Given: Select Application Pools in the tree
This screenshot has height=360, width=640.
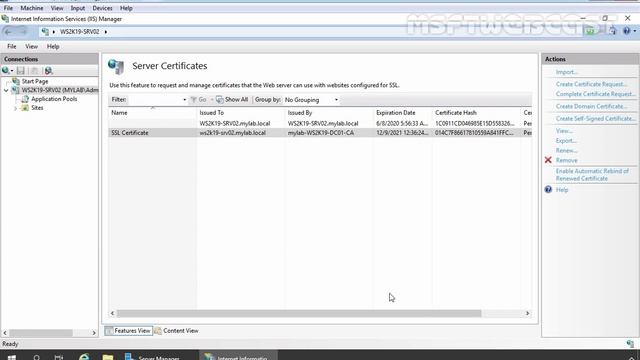Looking at the screenshot, I should click(x=54, y=99).
